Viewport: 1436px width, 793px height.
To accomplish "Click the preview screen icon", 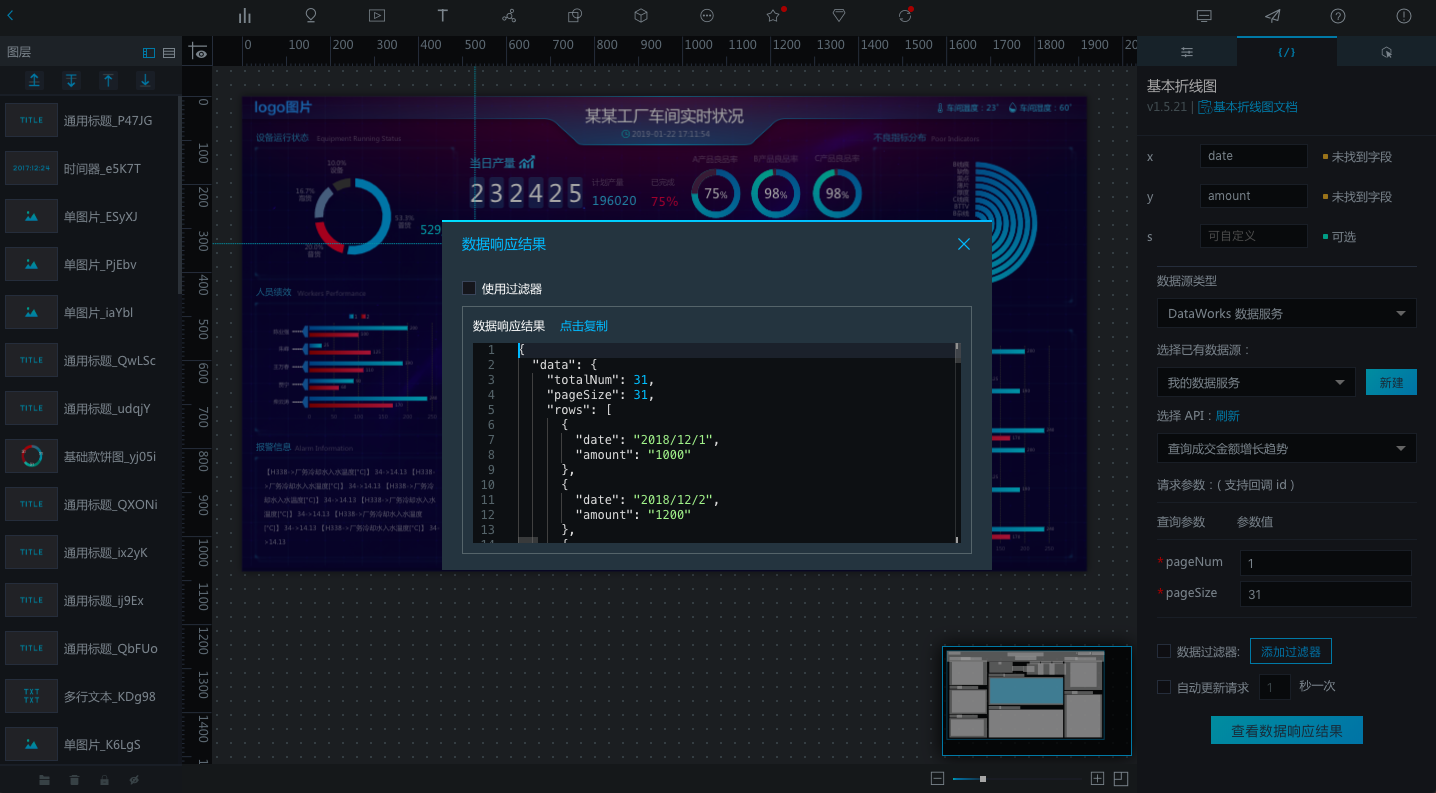I will click(1204, 16).
